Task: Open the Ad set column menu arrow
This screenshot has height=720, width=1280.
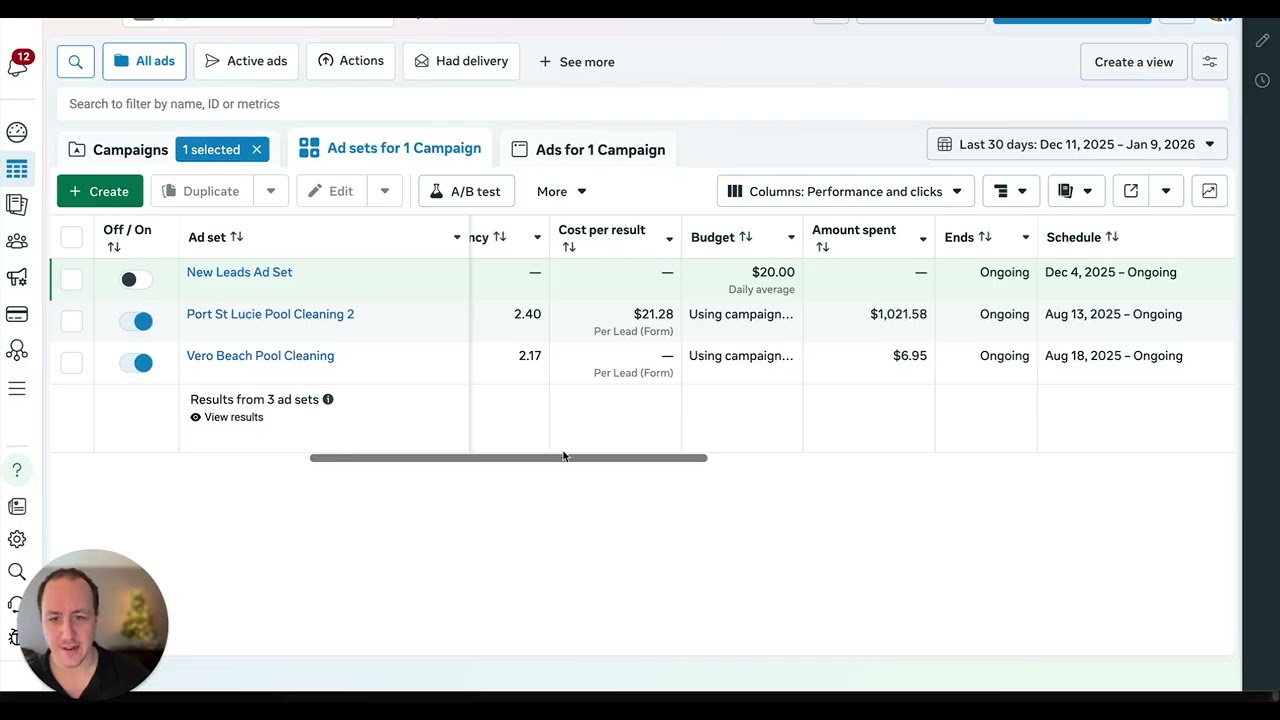Action: pos(457,237)
